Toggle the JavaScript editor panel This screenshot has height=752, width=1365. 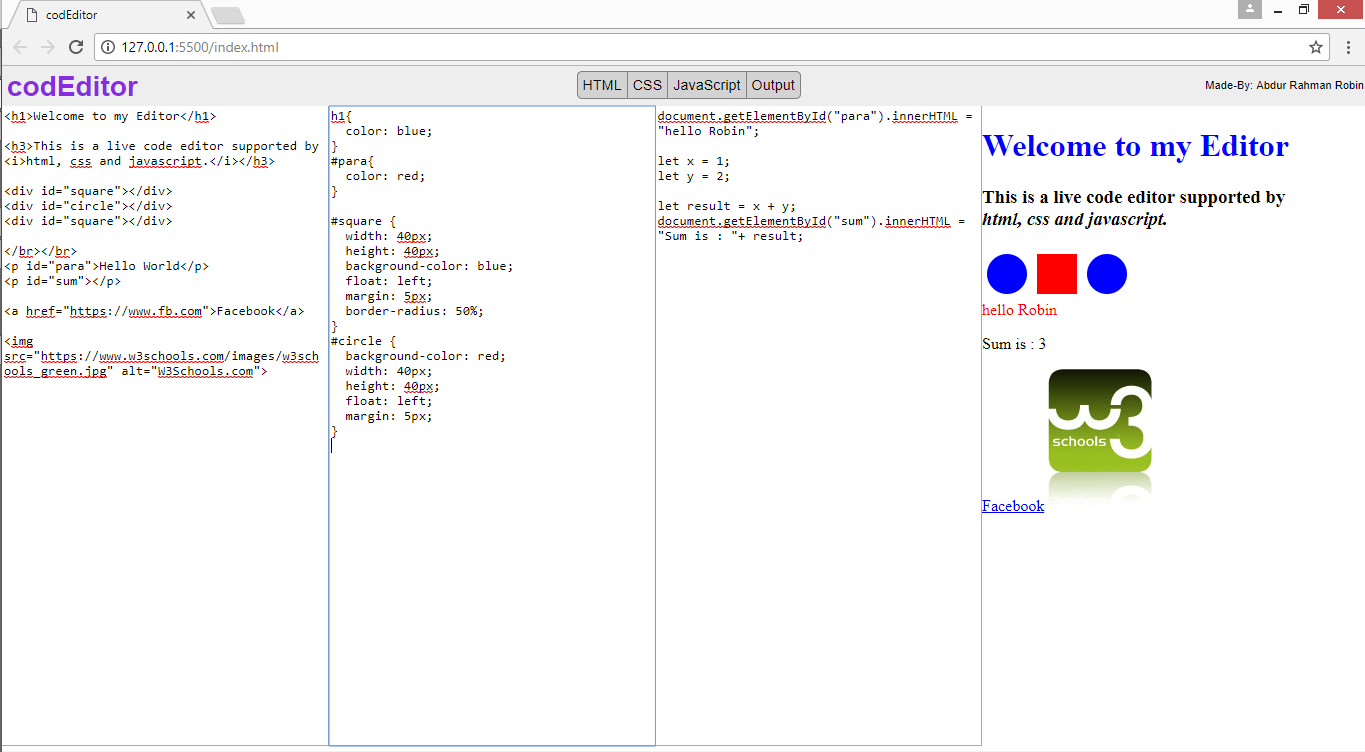706,85
